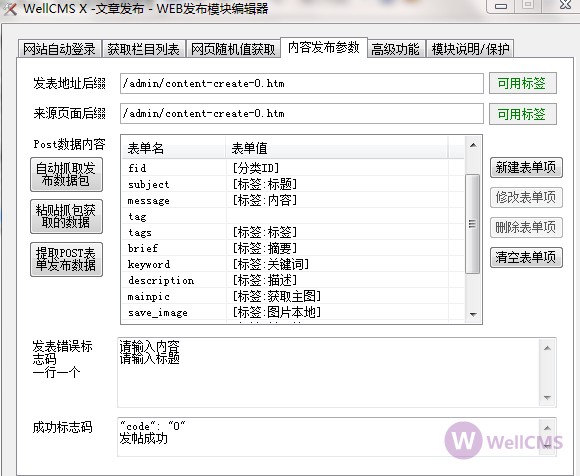The height and width of the screenshot is (476, 580).
Task: Click inside the 成功标志码 text area
Action: pos(328,437)
